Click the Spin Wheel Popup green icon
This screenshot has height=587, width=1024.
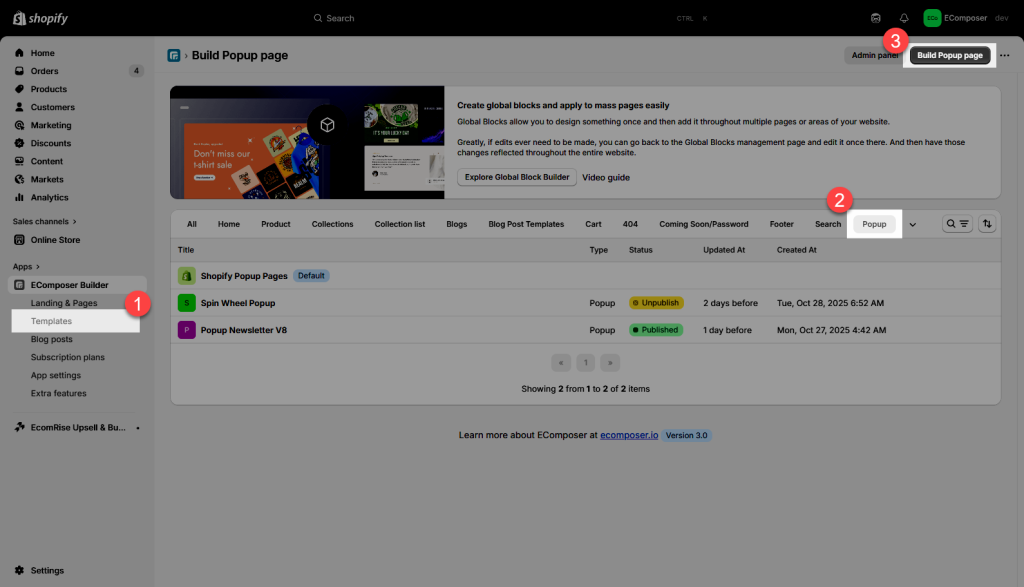186,303
